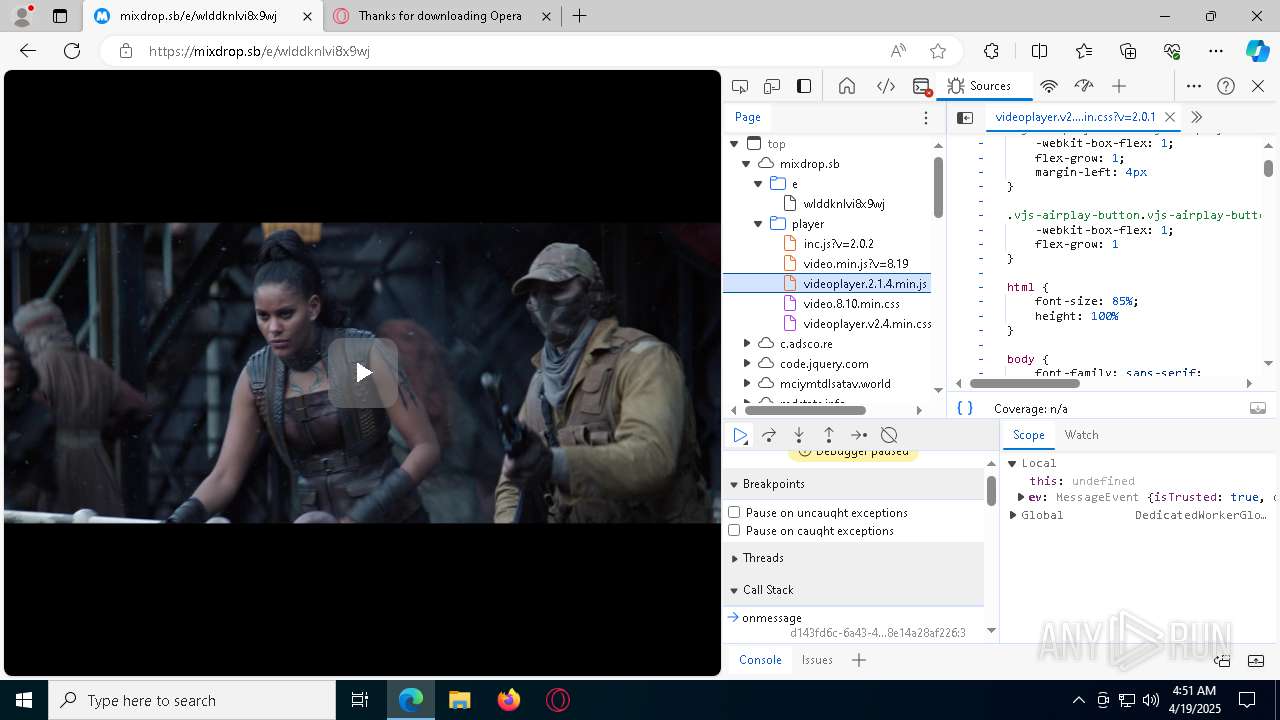Image resolution: width=1280 pixels, height=720 pixels.
Task: Click the Windows Start button
Action: point(24,700)
